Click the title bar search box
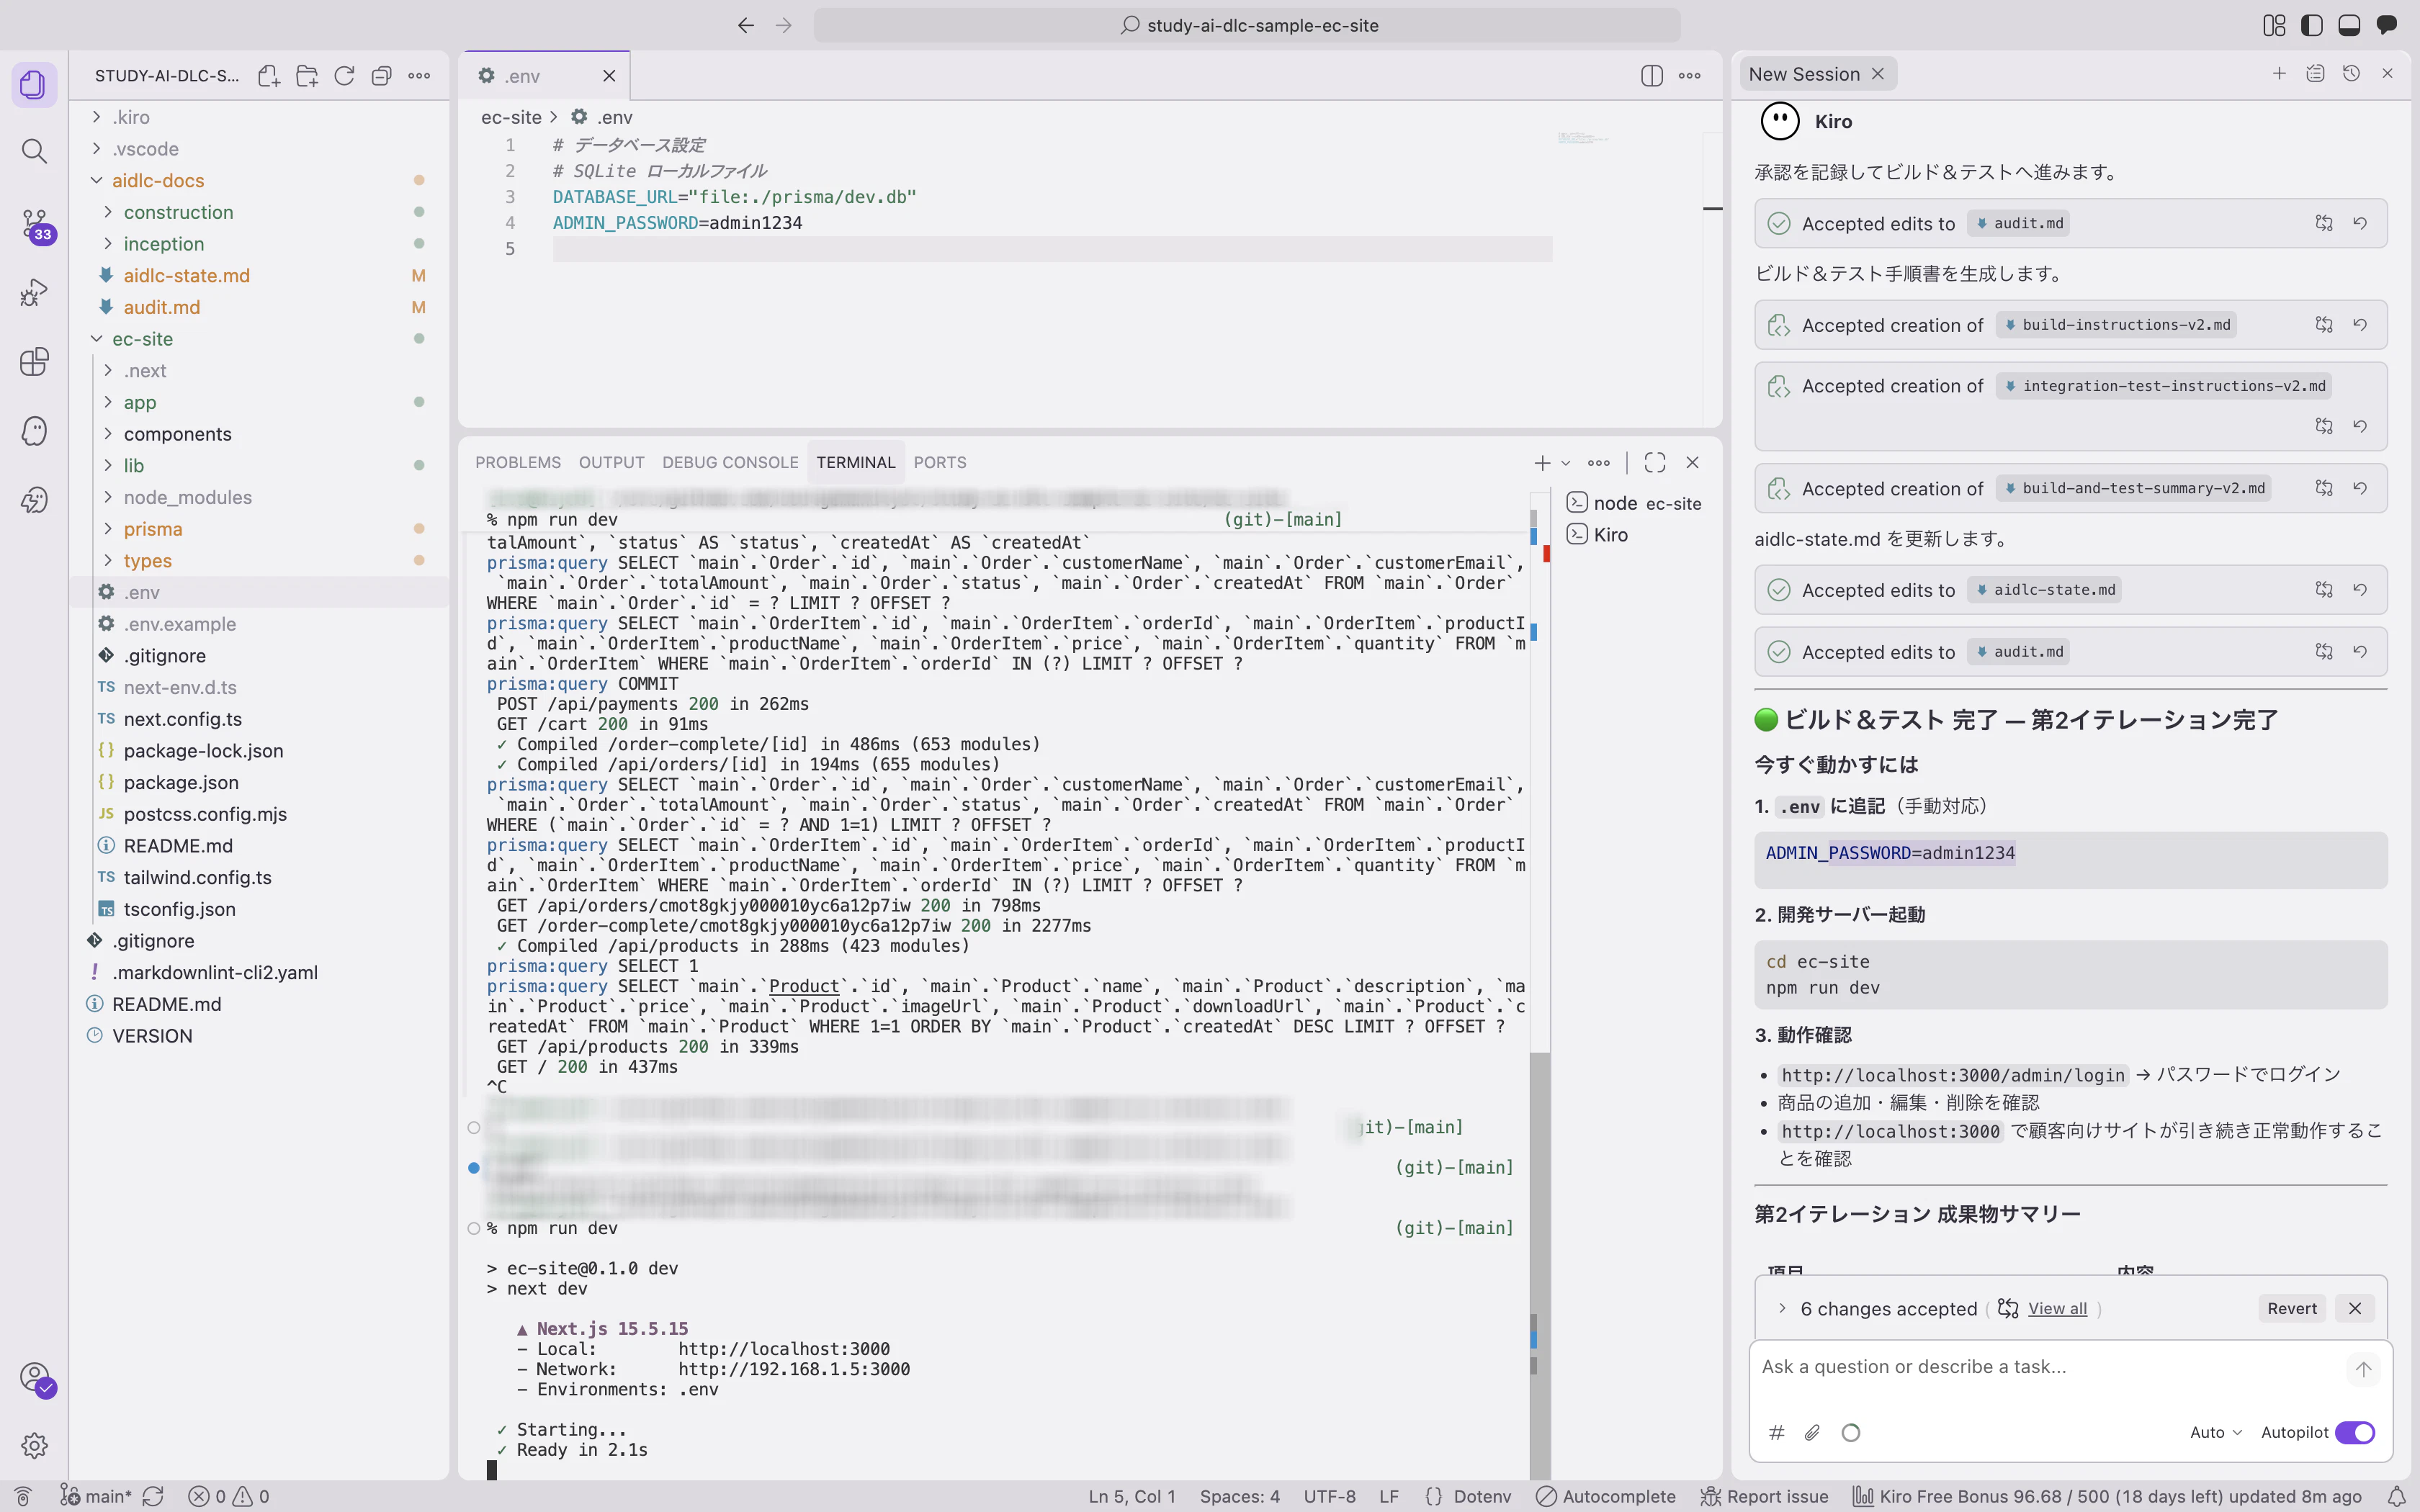2420x1512 pixels. tap(1247, 25)
